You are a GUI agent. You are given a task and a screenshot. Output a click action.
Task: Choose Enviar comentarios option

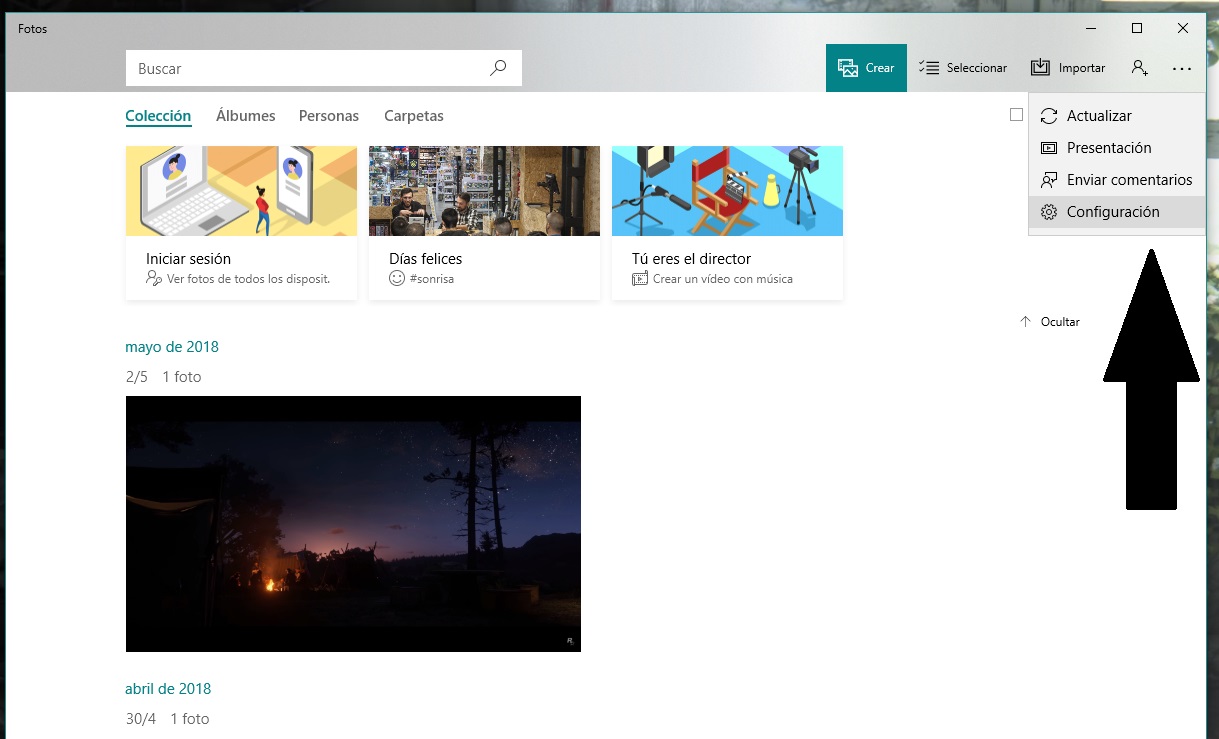tap(1128, 180)
